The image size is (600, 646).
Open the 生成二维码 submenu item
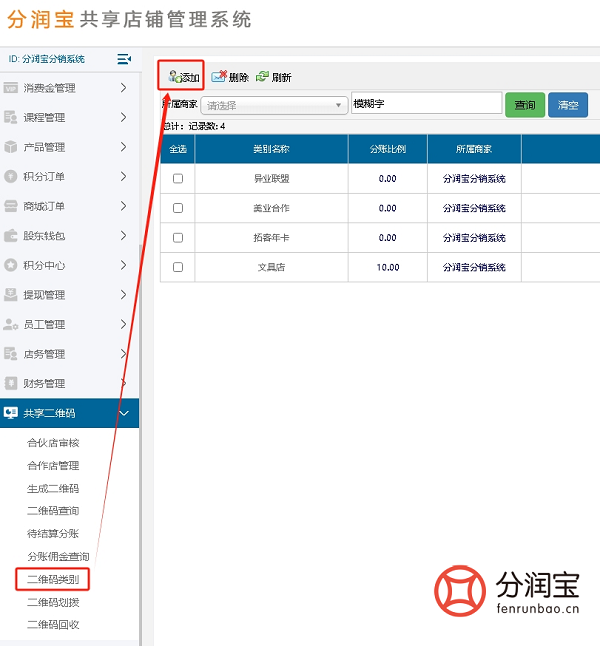[x=53, y=489]
